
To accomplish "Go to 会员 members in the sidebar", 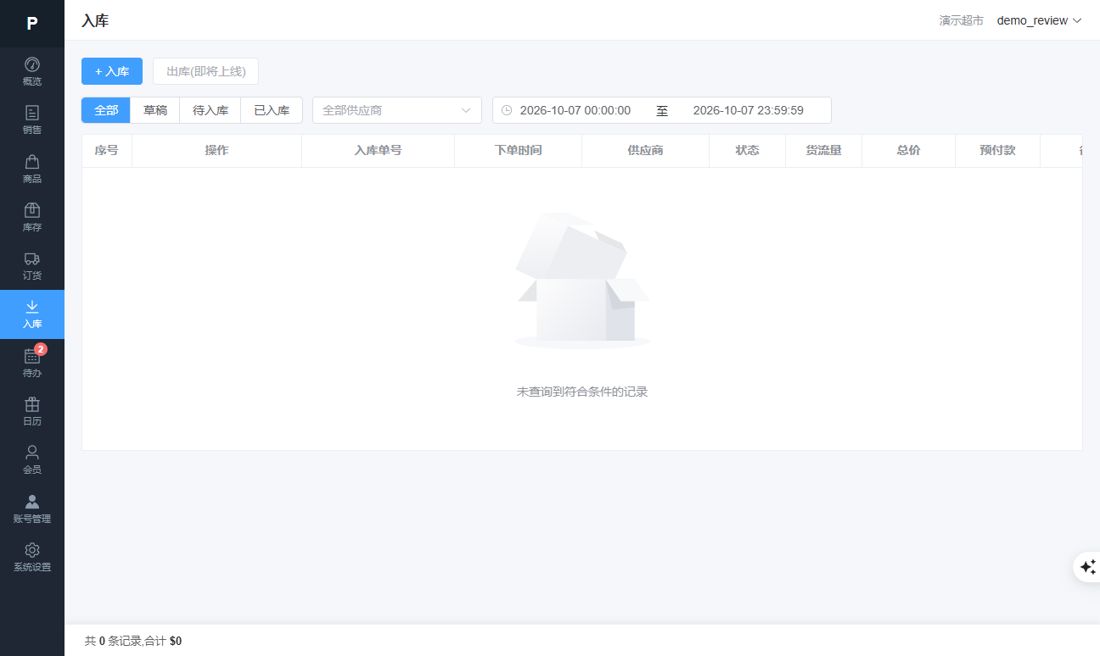I will pyautogui.click(x=32, y=460).
